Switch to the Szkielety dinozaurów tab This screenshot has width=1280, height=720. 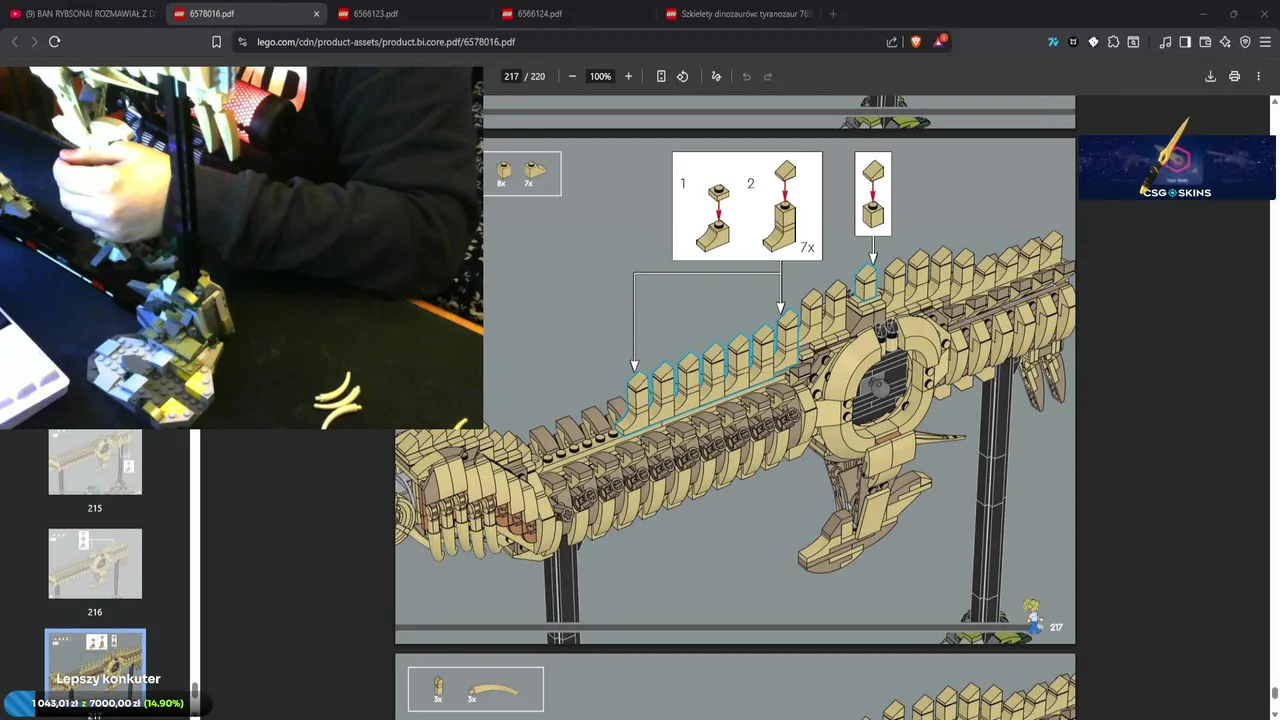click(738, 14)
